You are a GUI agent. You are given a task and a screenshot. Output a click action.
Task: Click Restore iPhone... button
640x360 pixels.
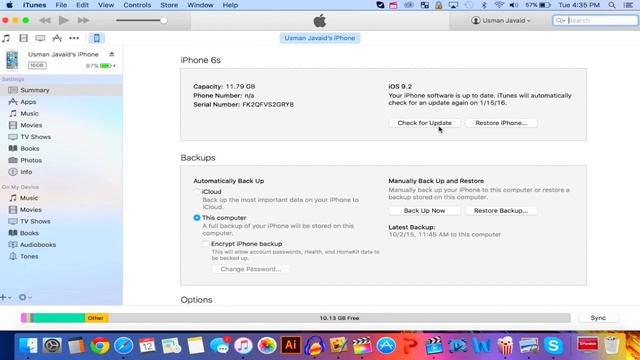click(501, 123)
